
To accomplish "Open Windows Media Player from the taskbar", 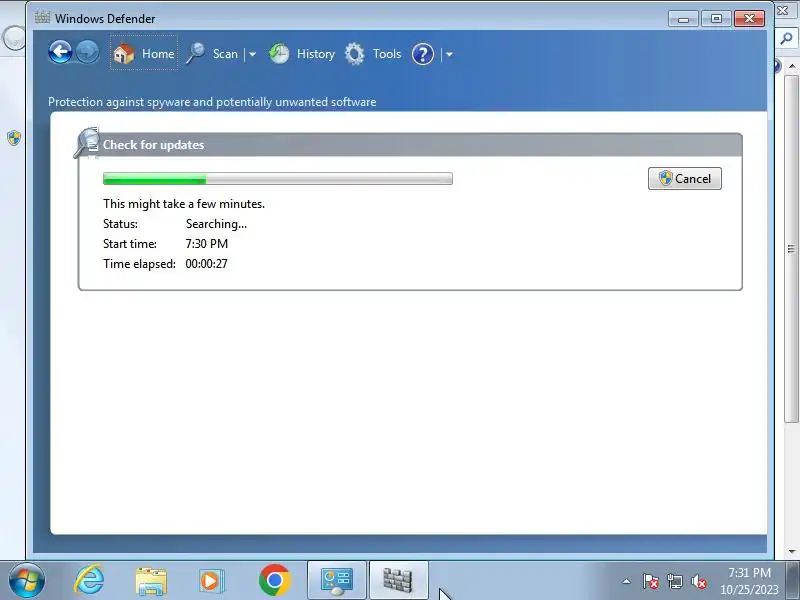I will click(211, 581).
